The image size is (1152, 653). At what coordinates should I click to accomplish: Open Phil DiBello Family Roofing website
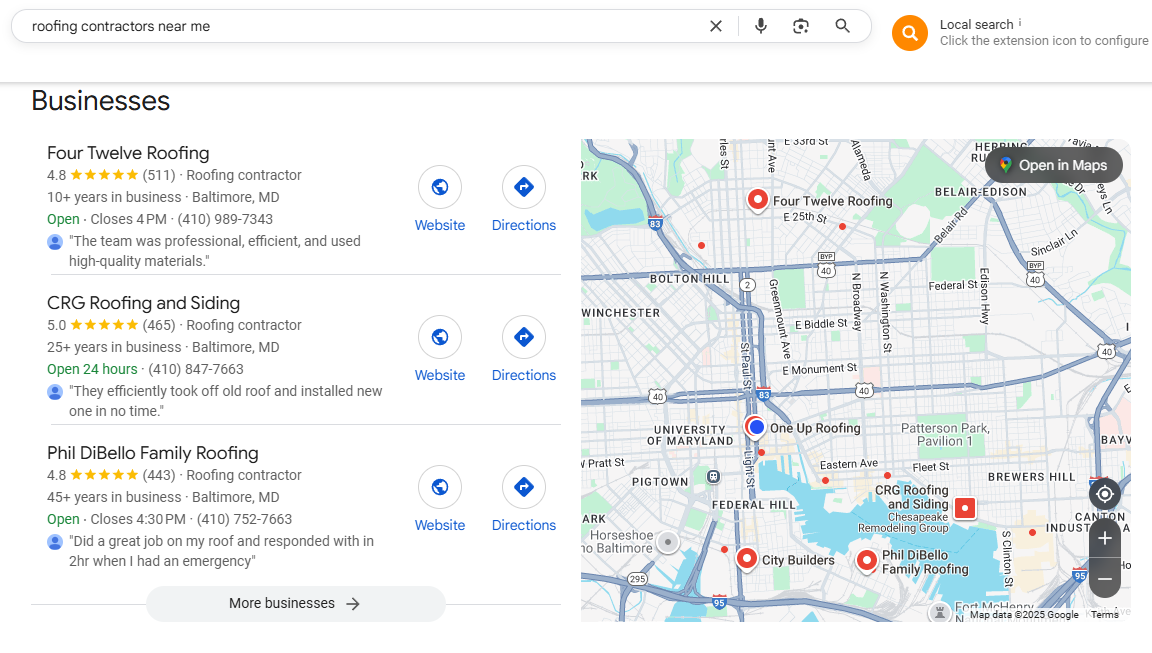click(x=439, y=499)
